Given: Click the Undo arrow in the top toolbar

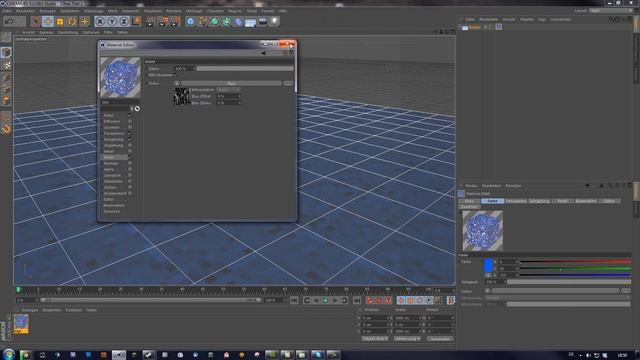Looking at the screenshot, I should pos(9,21).
